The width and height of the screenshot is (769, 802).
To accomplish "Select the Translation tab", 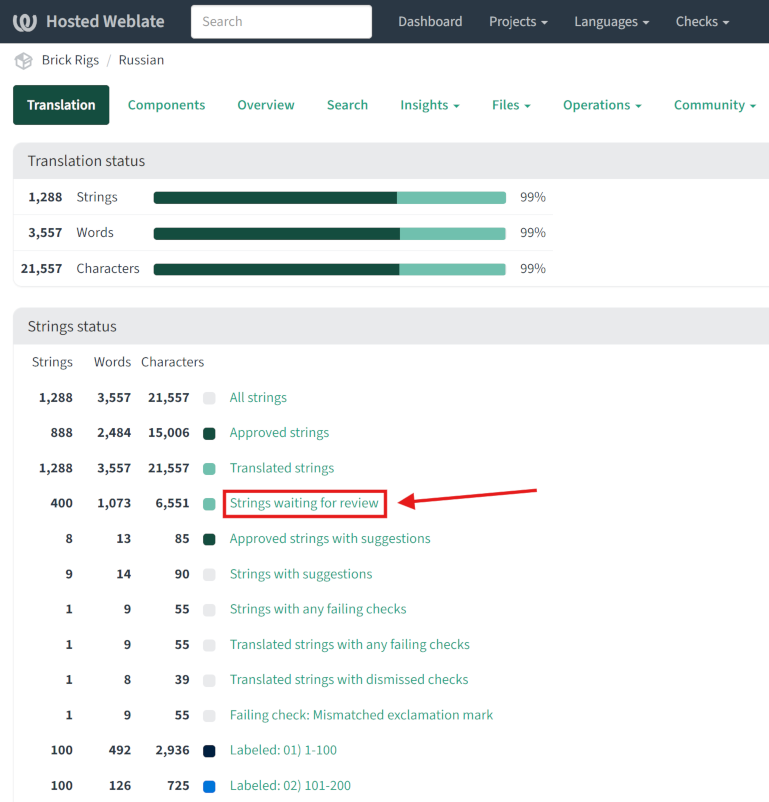I will click(x=61, y=105).
